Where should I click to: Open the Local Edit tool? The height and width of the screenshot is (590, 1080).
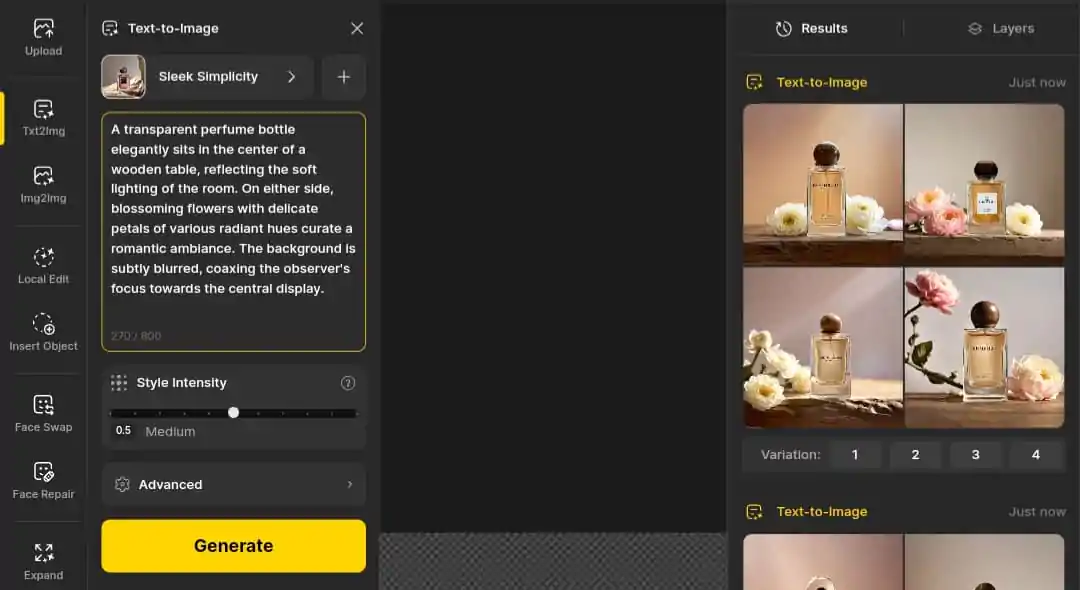[43, 265]
